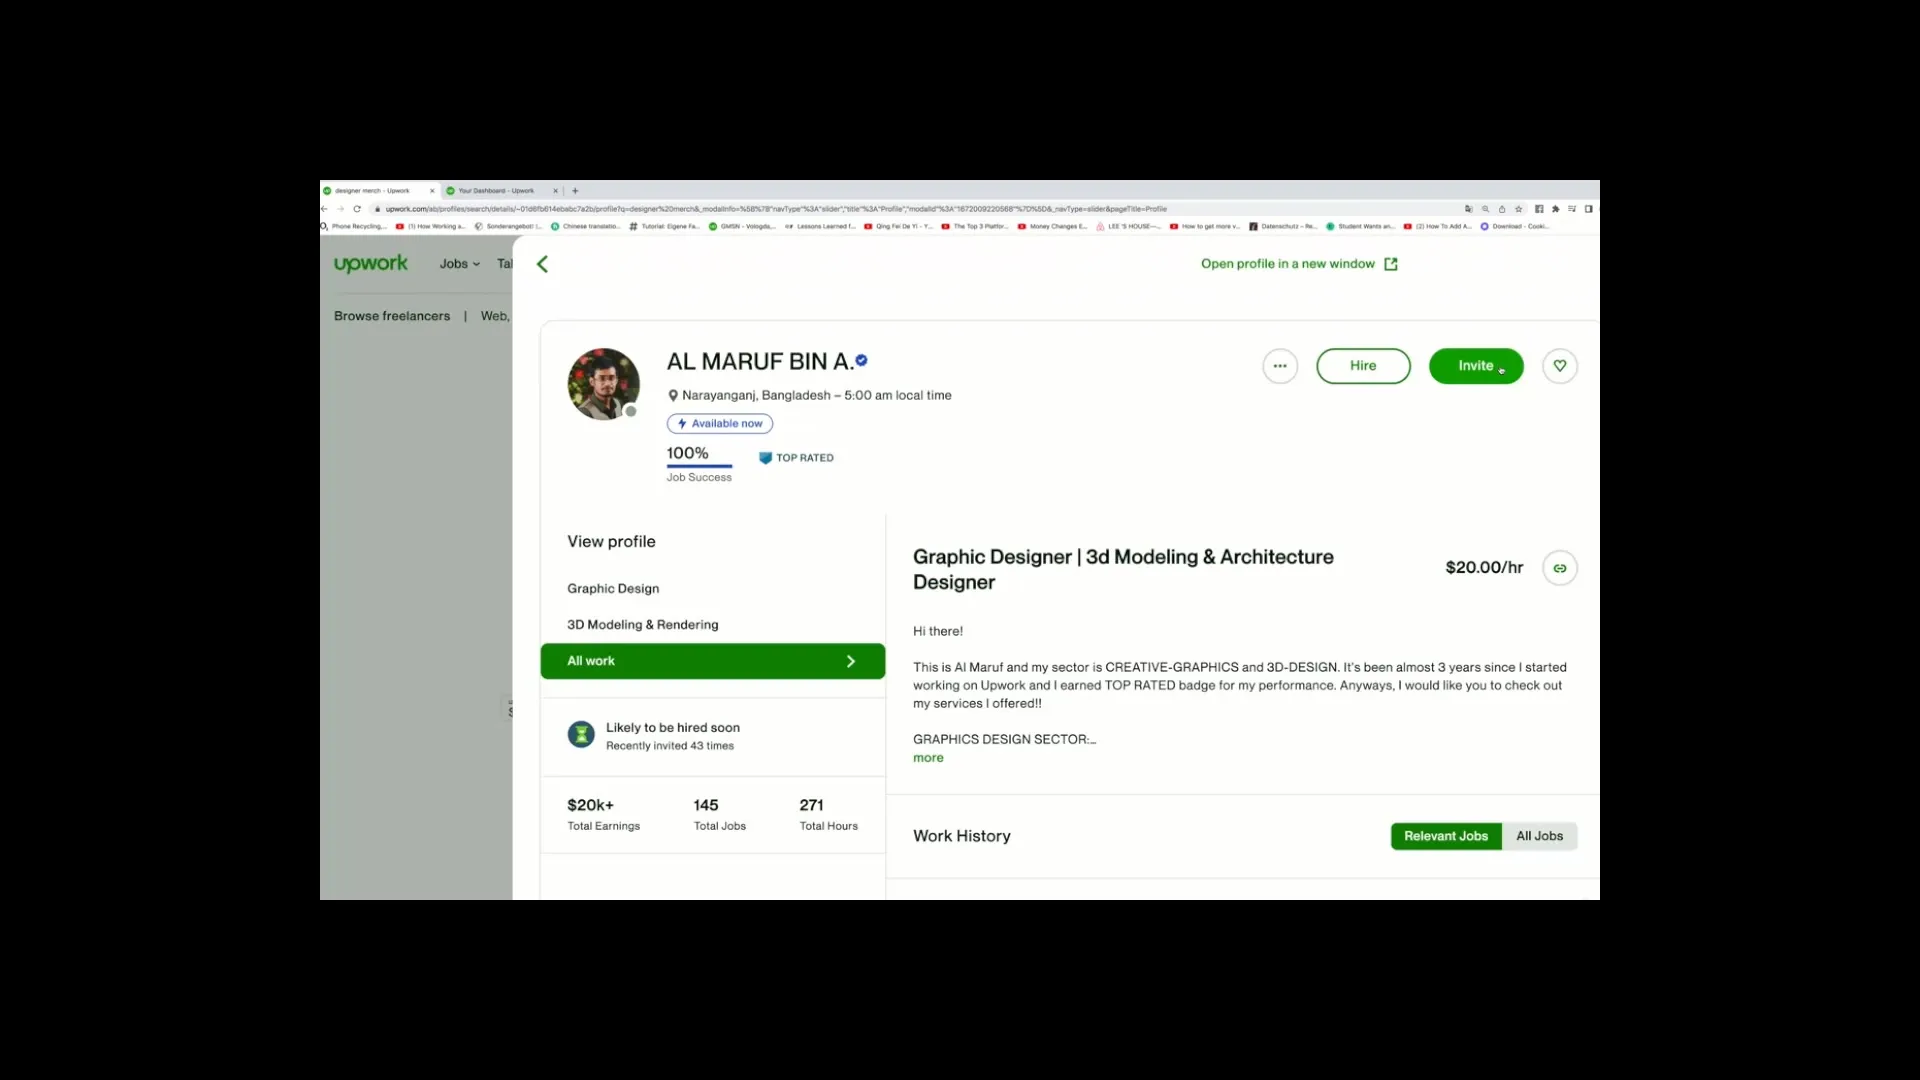1920x1080 pixels.
Task: Click the freelancer profile photo thumbnail
Action: pyautogui.click(x=603, y=382)
